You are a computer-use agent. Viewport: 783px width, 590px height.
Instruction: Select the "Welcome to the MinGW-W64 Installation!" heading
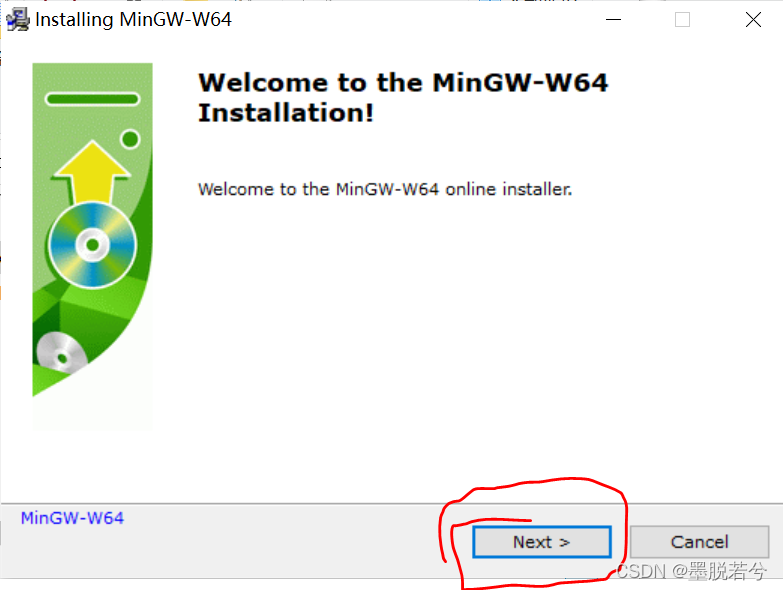(403, 97)
